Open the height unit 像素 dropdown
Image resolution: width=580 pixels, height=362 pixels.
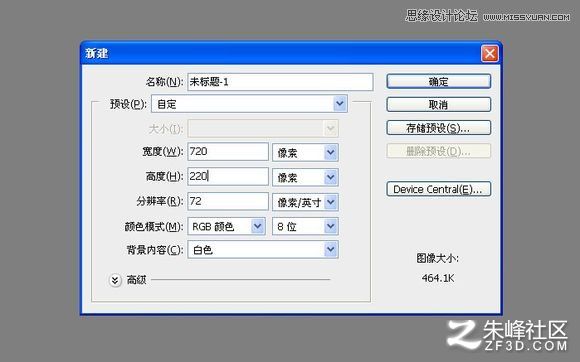pos(305,177)
